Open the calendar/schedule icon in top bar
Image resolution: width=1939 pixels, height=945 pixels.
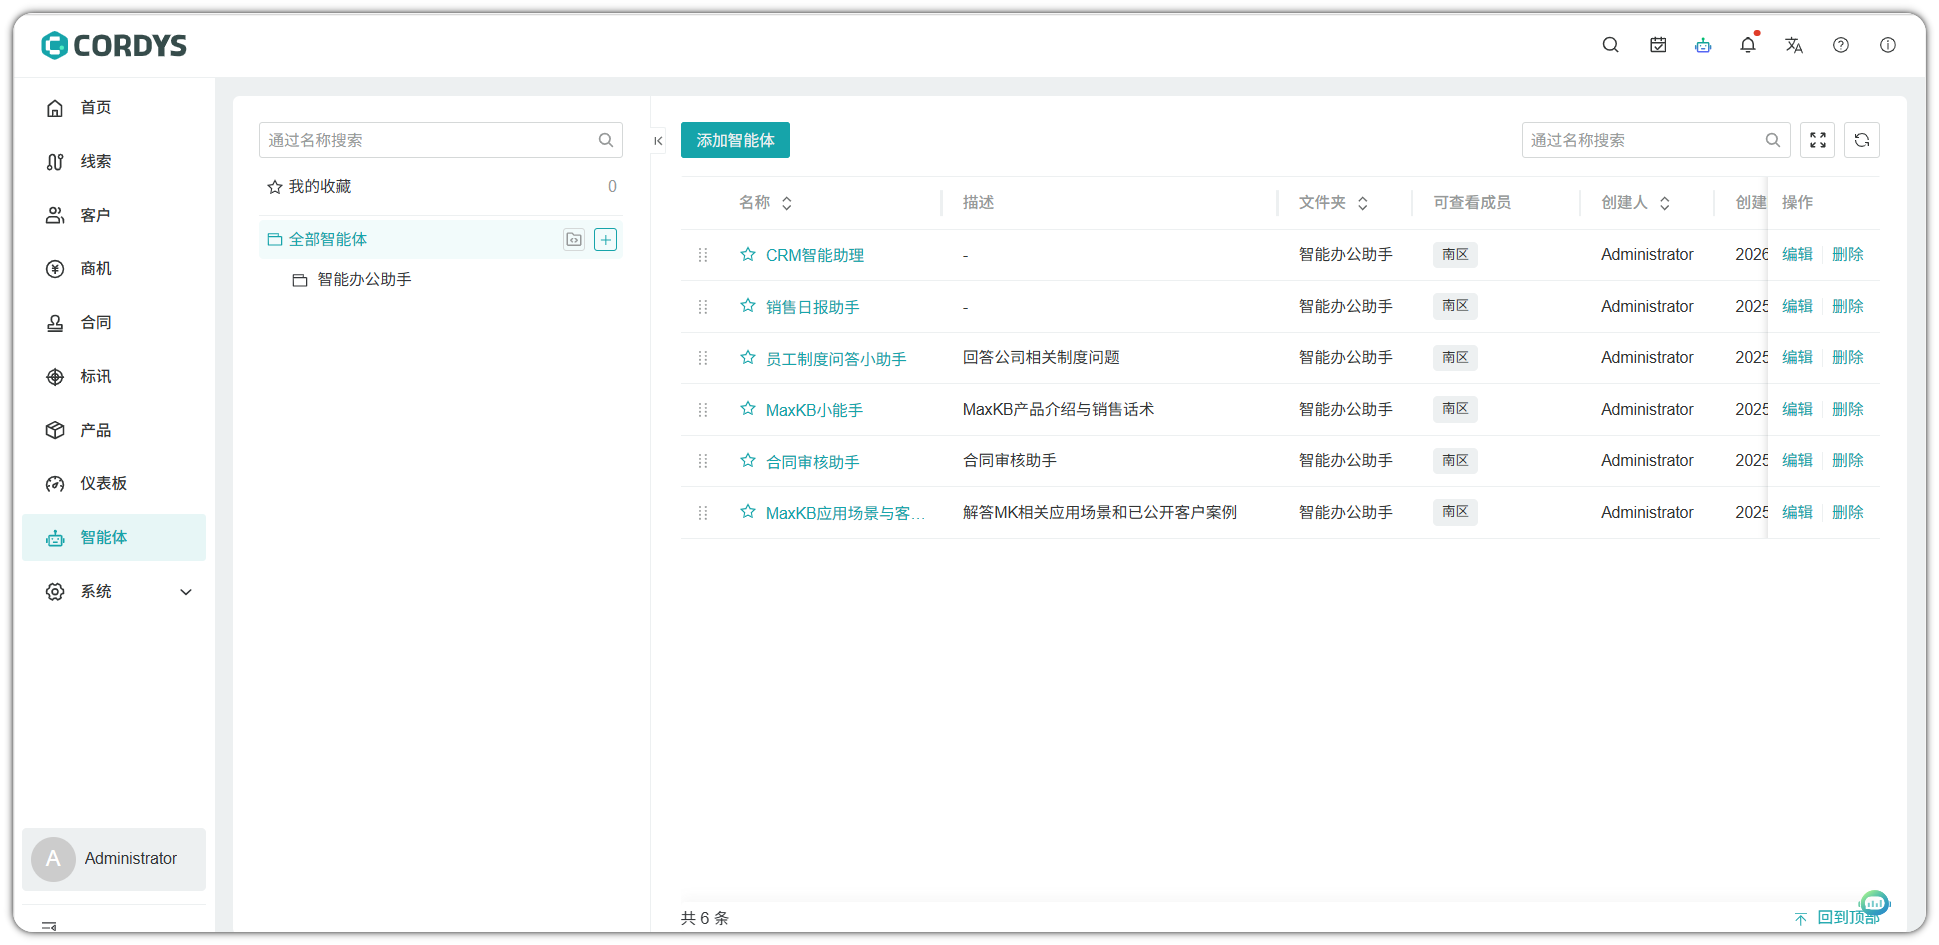coord(1657,44)
